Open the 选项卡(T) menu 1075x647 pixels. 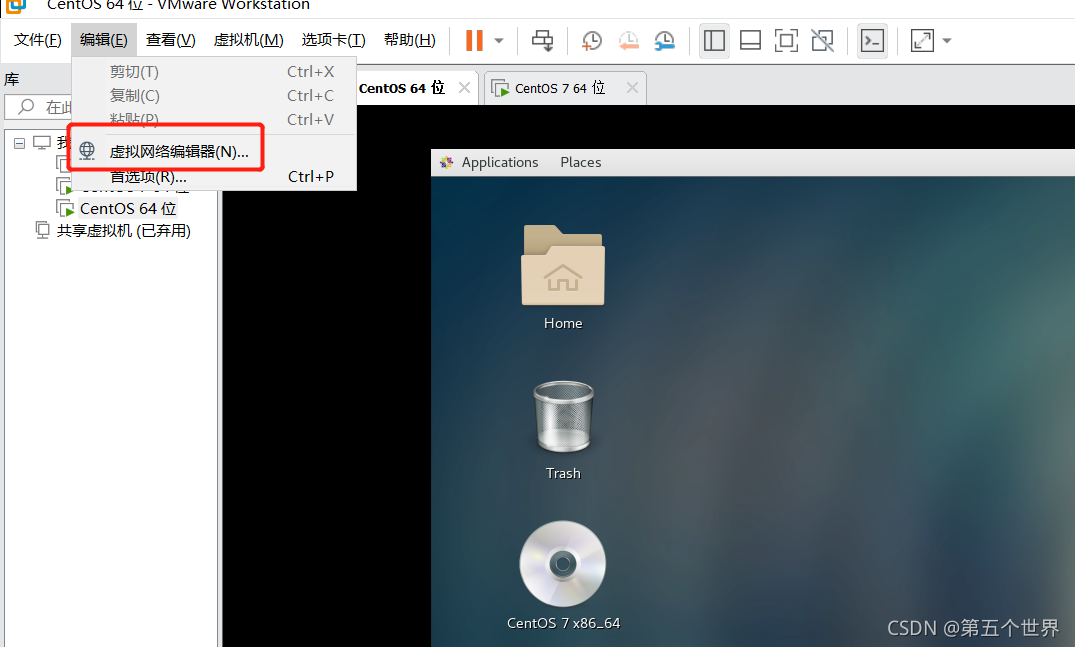pos(333,40)
